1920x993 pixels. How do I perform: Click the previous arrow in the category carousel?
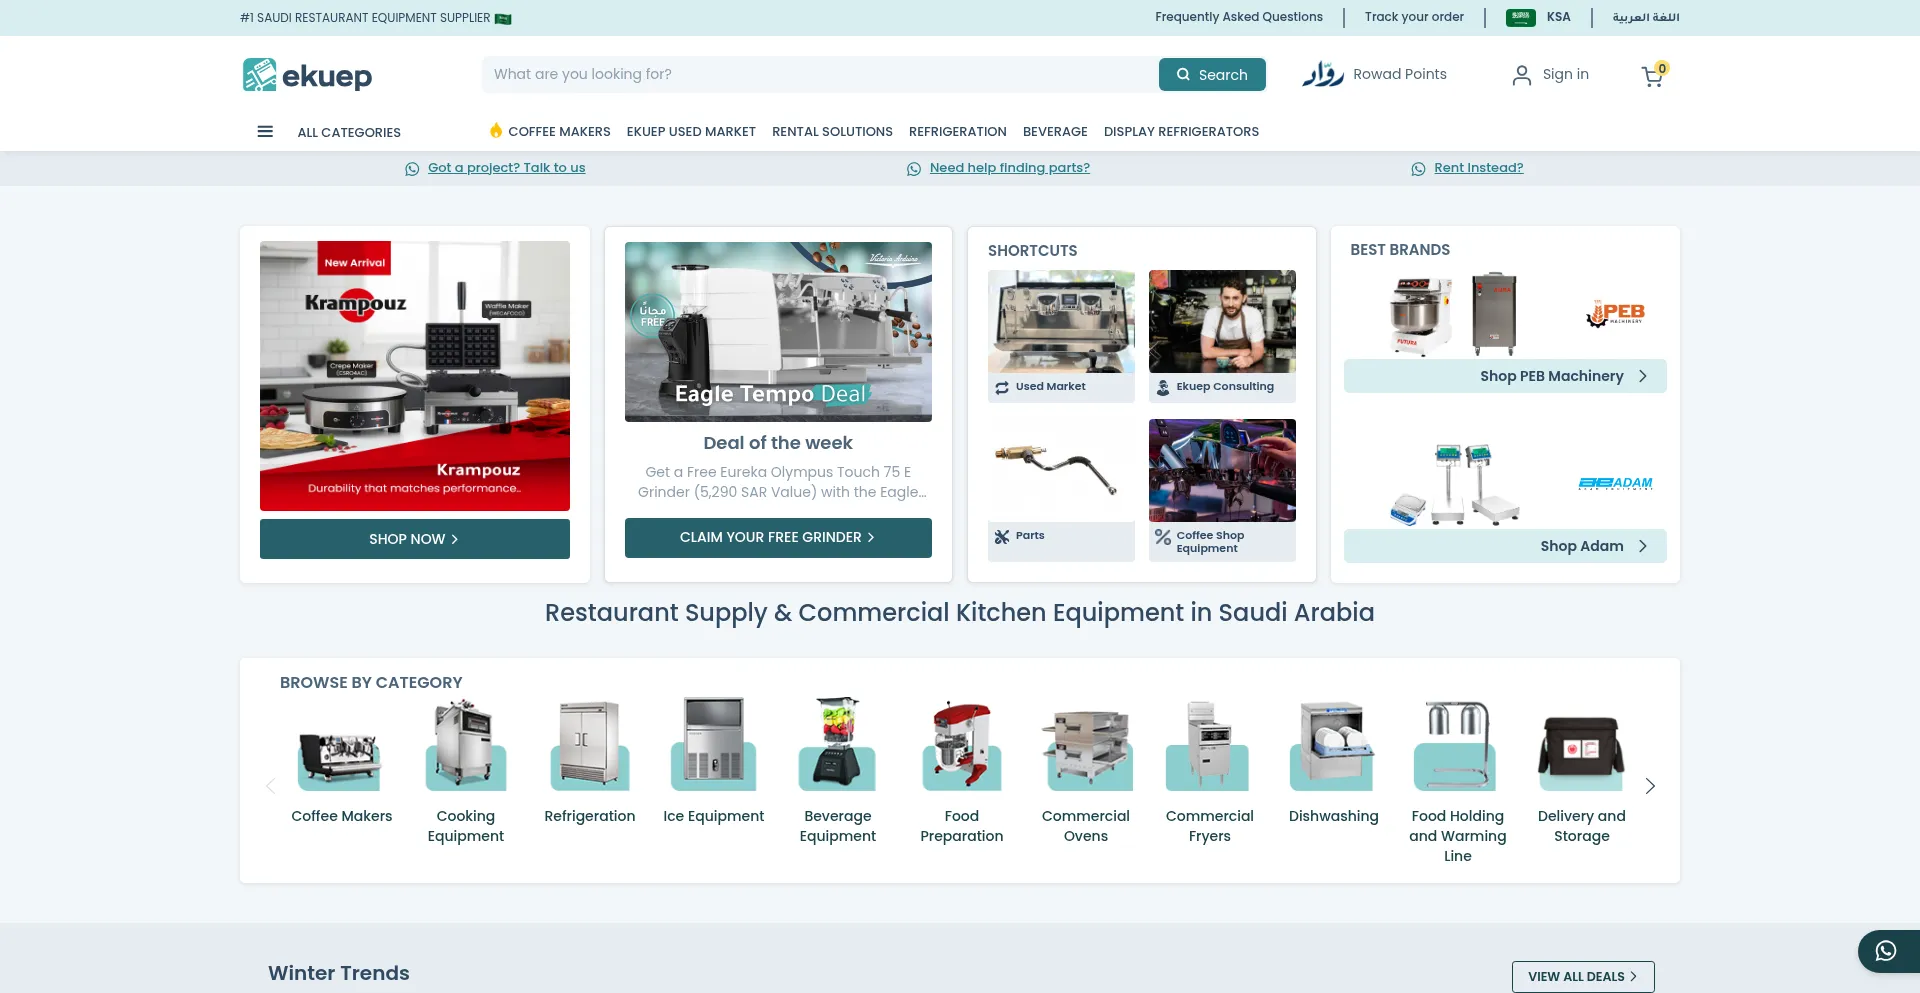[x=270, y=786]
